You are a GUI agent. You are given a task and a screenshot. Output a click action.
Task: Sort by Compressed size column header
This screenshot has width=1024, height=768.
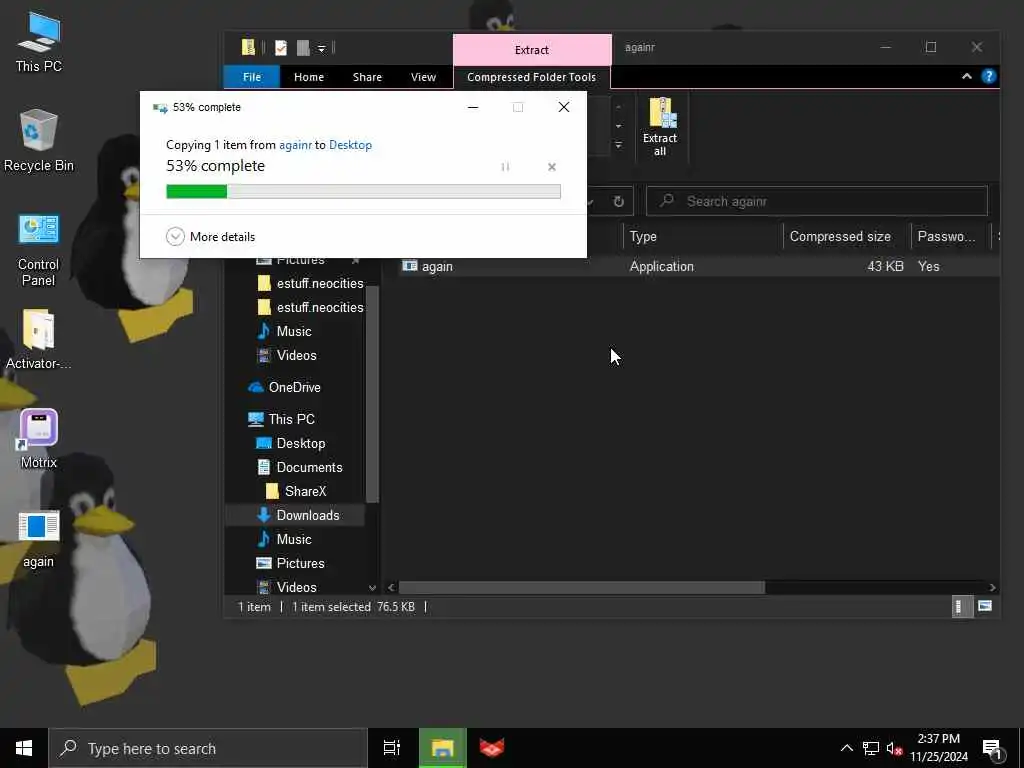(x=846, y=236)
